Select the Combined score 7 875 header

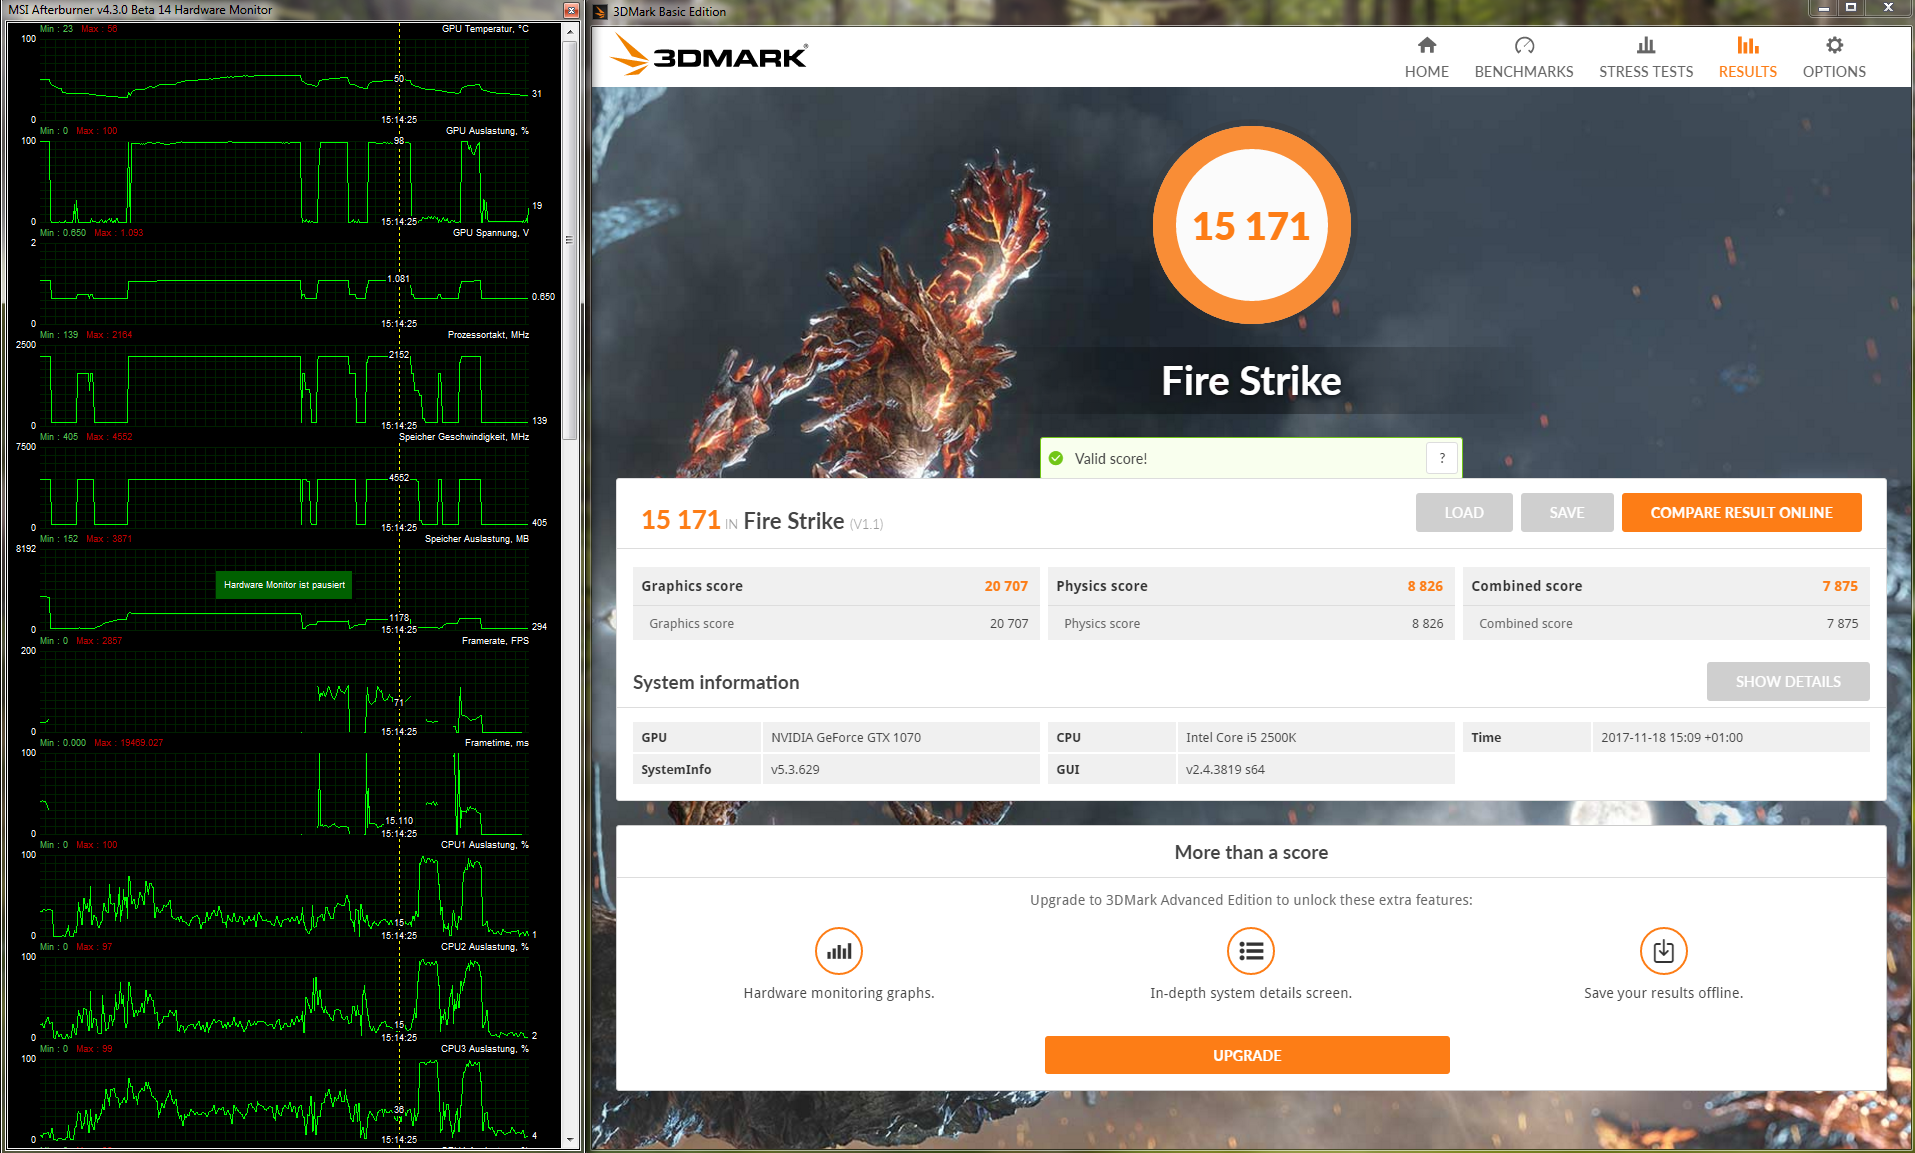pos(1664,586)
